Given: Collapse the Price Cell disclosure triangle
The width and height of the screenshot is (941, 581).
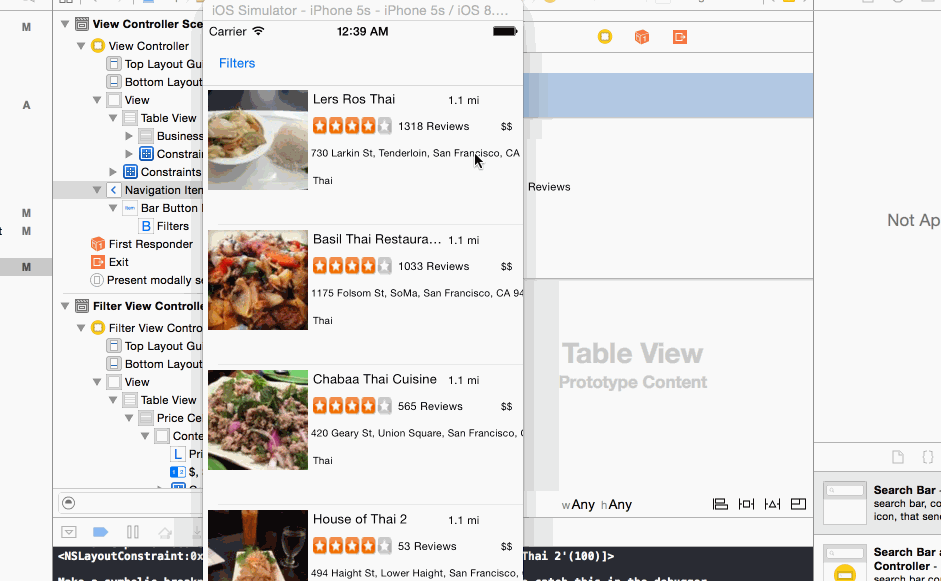Looking at the screenshot, I should (x=128, y=418).
